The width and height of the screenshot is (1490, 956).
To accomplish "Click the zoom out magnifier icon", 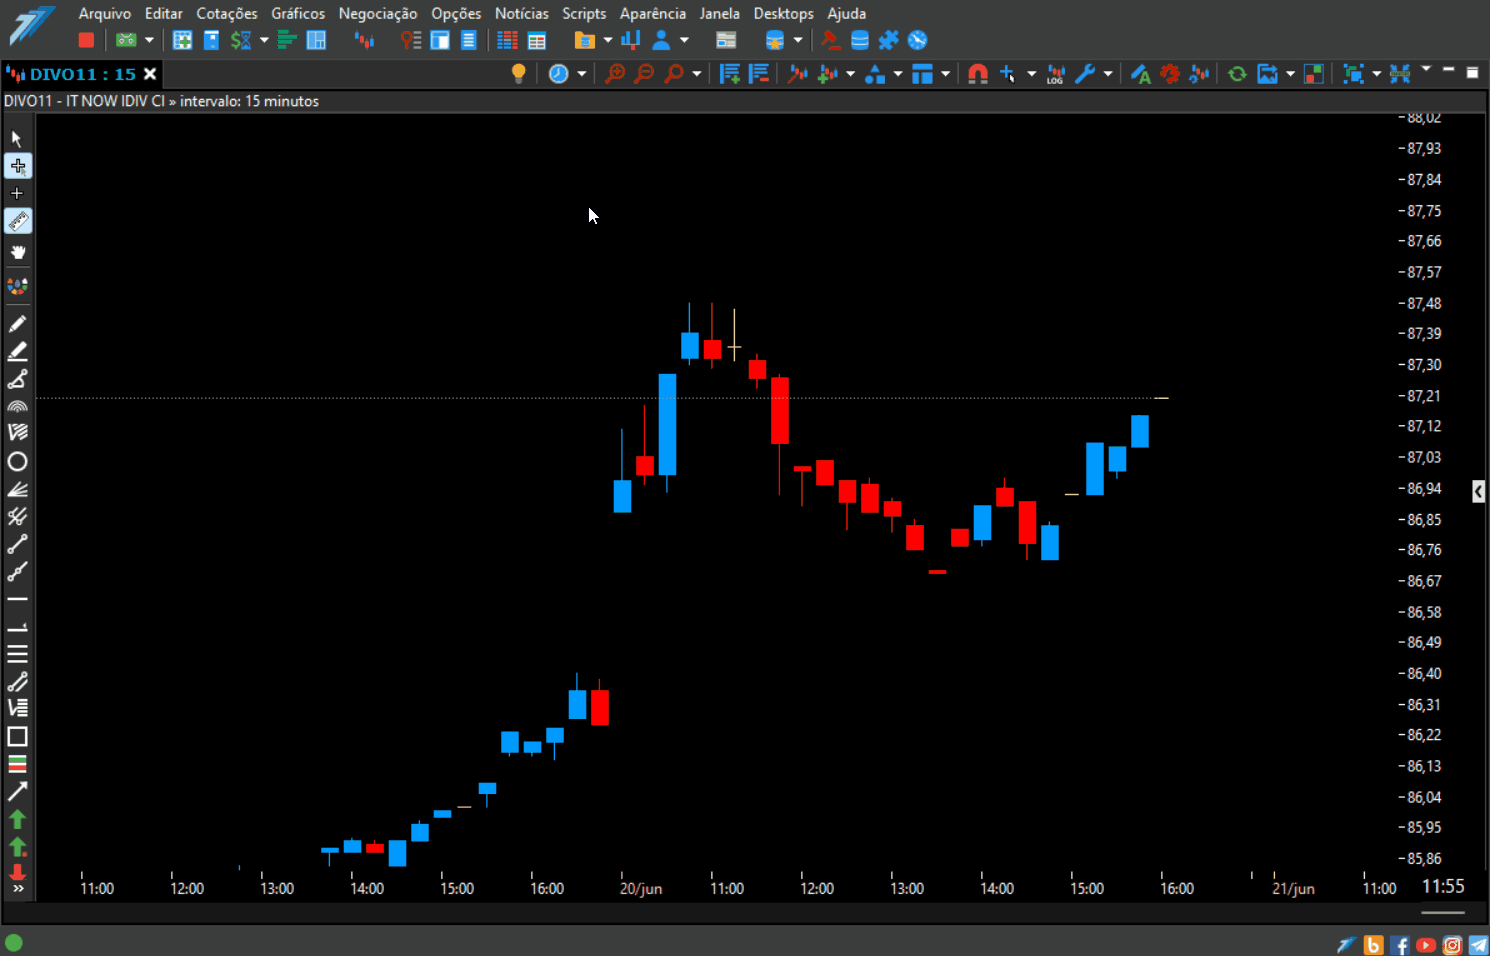I will 645,73.
